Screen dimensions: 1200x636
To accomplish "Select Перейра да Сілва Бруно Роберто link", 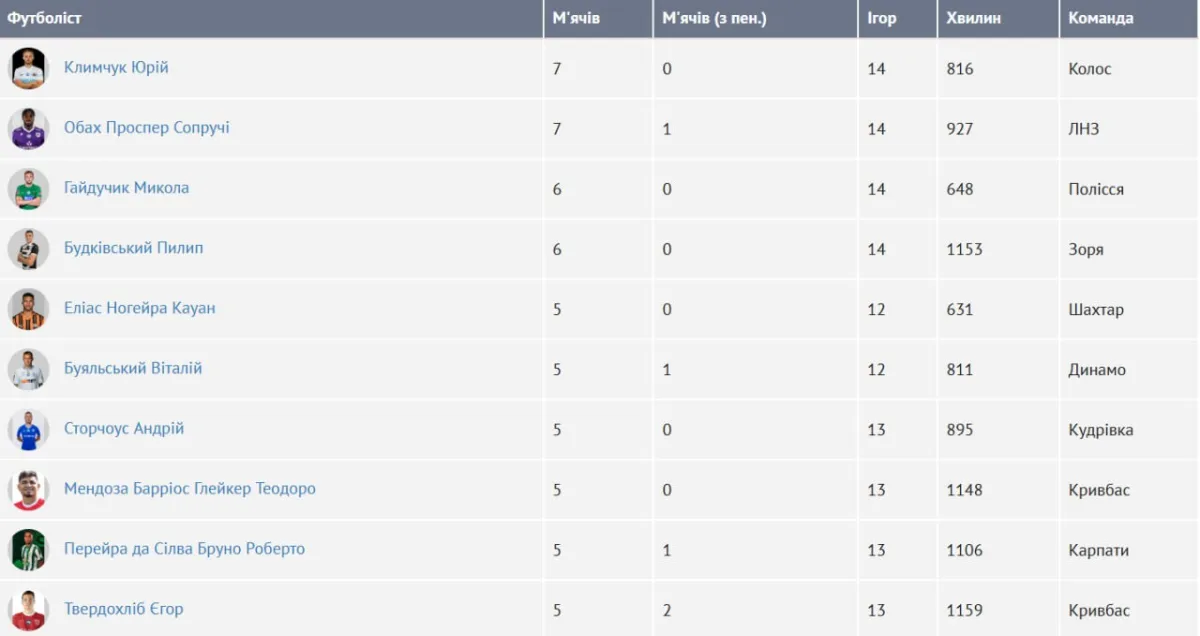I will click(184, 549).
